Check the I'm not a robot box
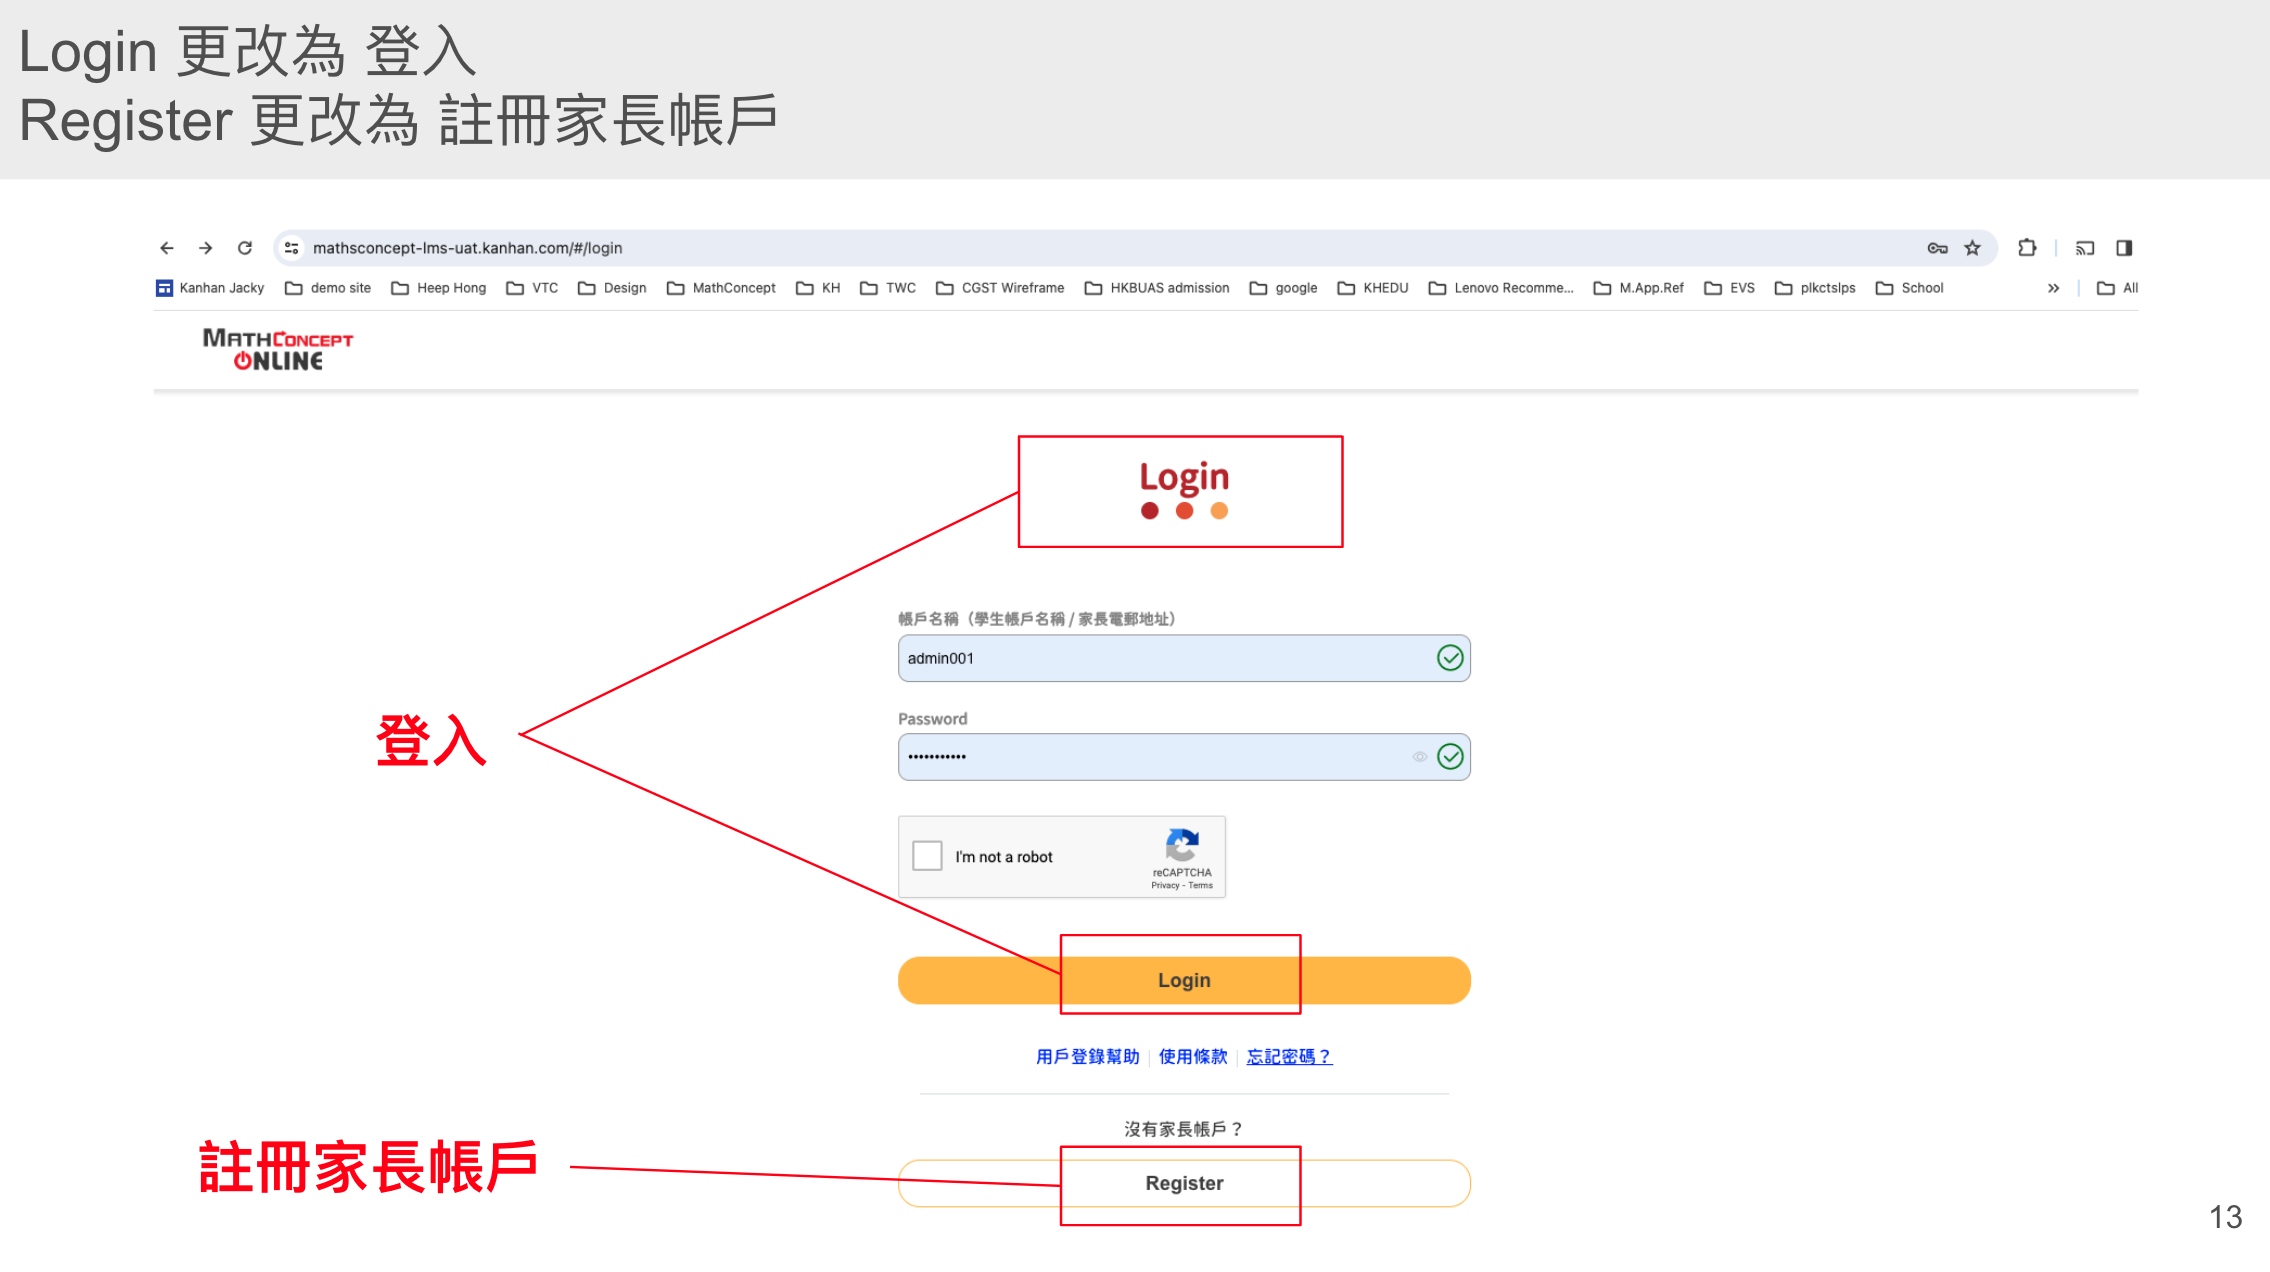This screenshot has width=2270, height=1272. coord(927,856)
